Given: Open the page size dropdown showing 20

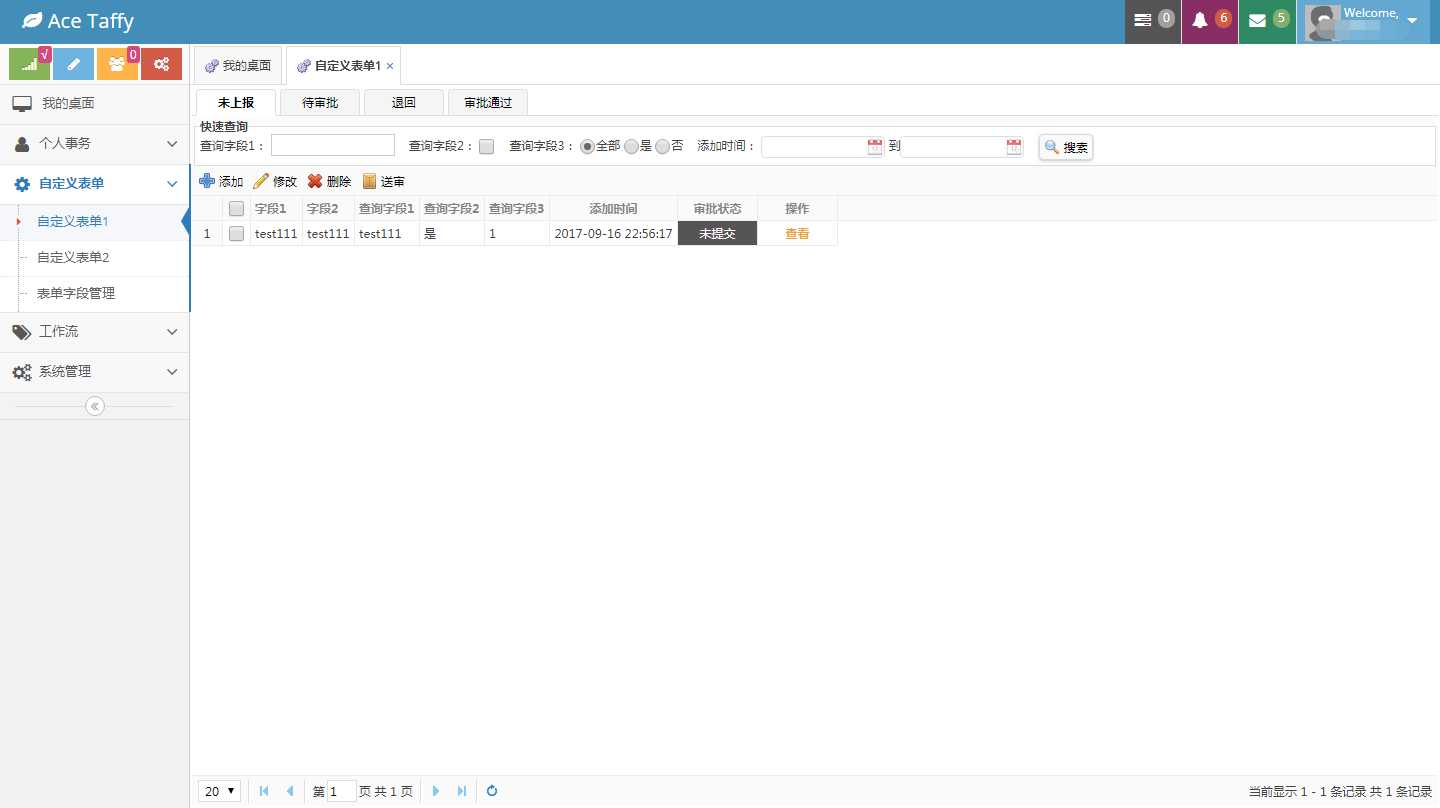Looking at the screenshot, I should point(219,791).
